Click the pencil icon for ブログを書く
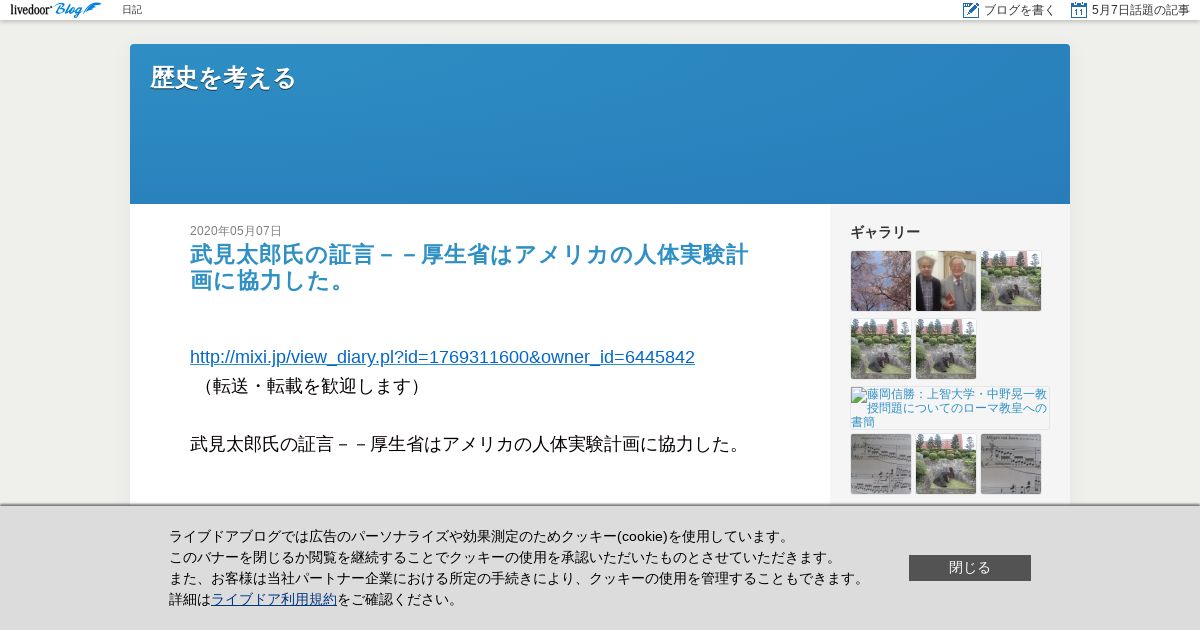This screenshot has height=630, width=1200. pyautogui.click(x=971, y=10)
